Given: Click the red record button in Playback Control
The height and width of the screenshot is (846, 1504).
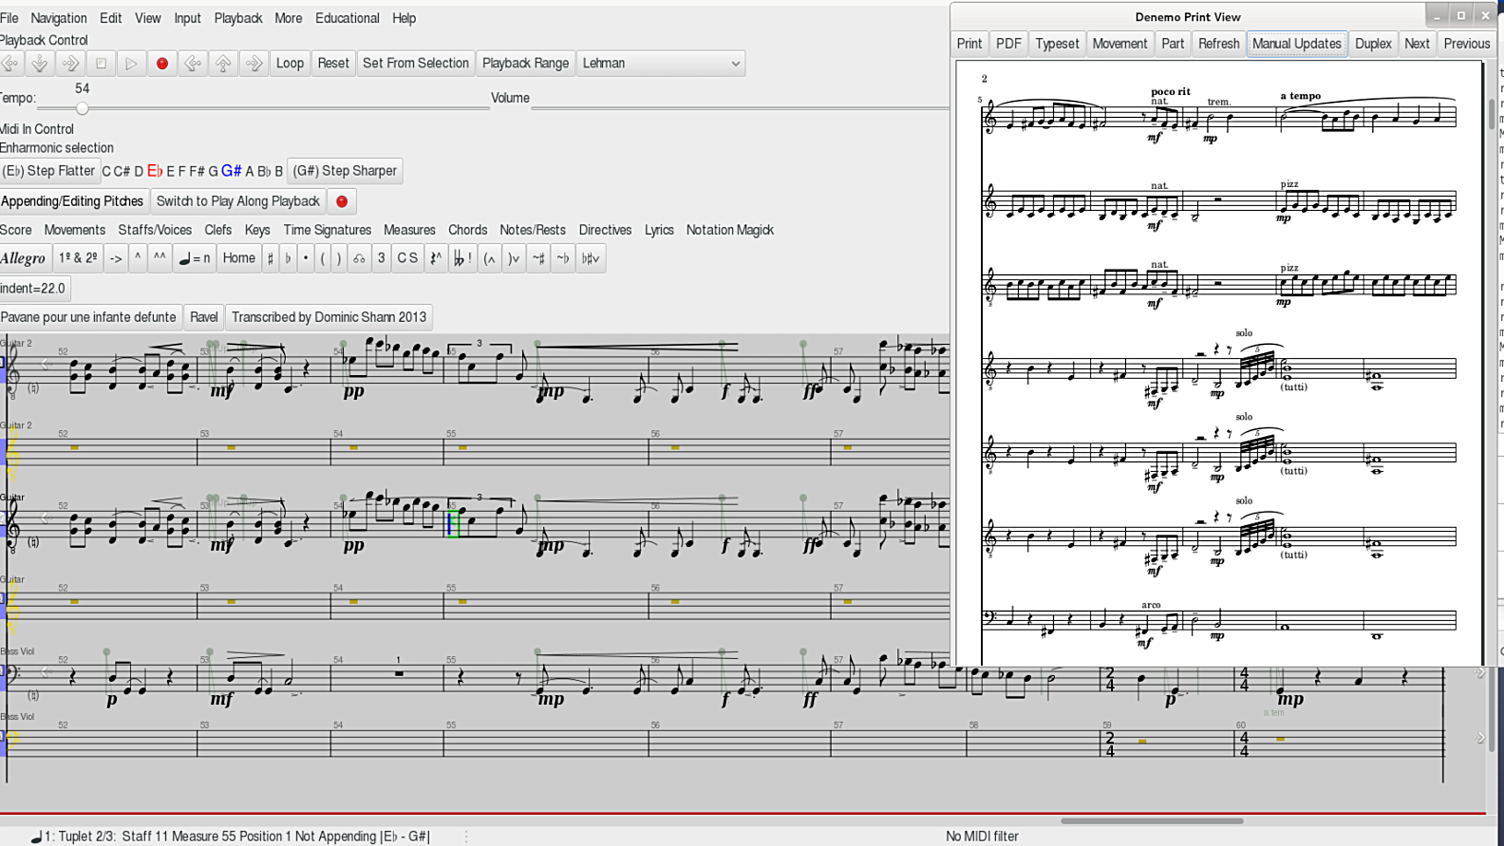Looking at the screenshot, I should pyautogui.click(x=162, y=63).
